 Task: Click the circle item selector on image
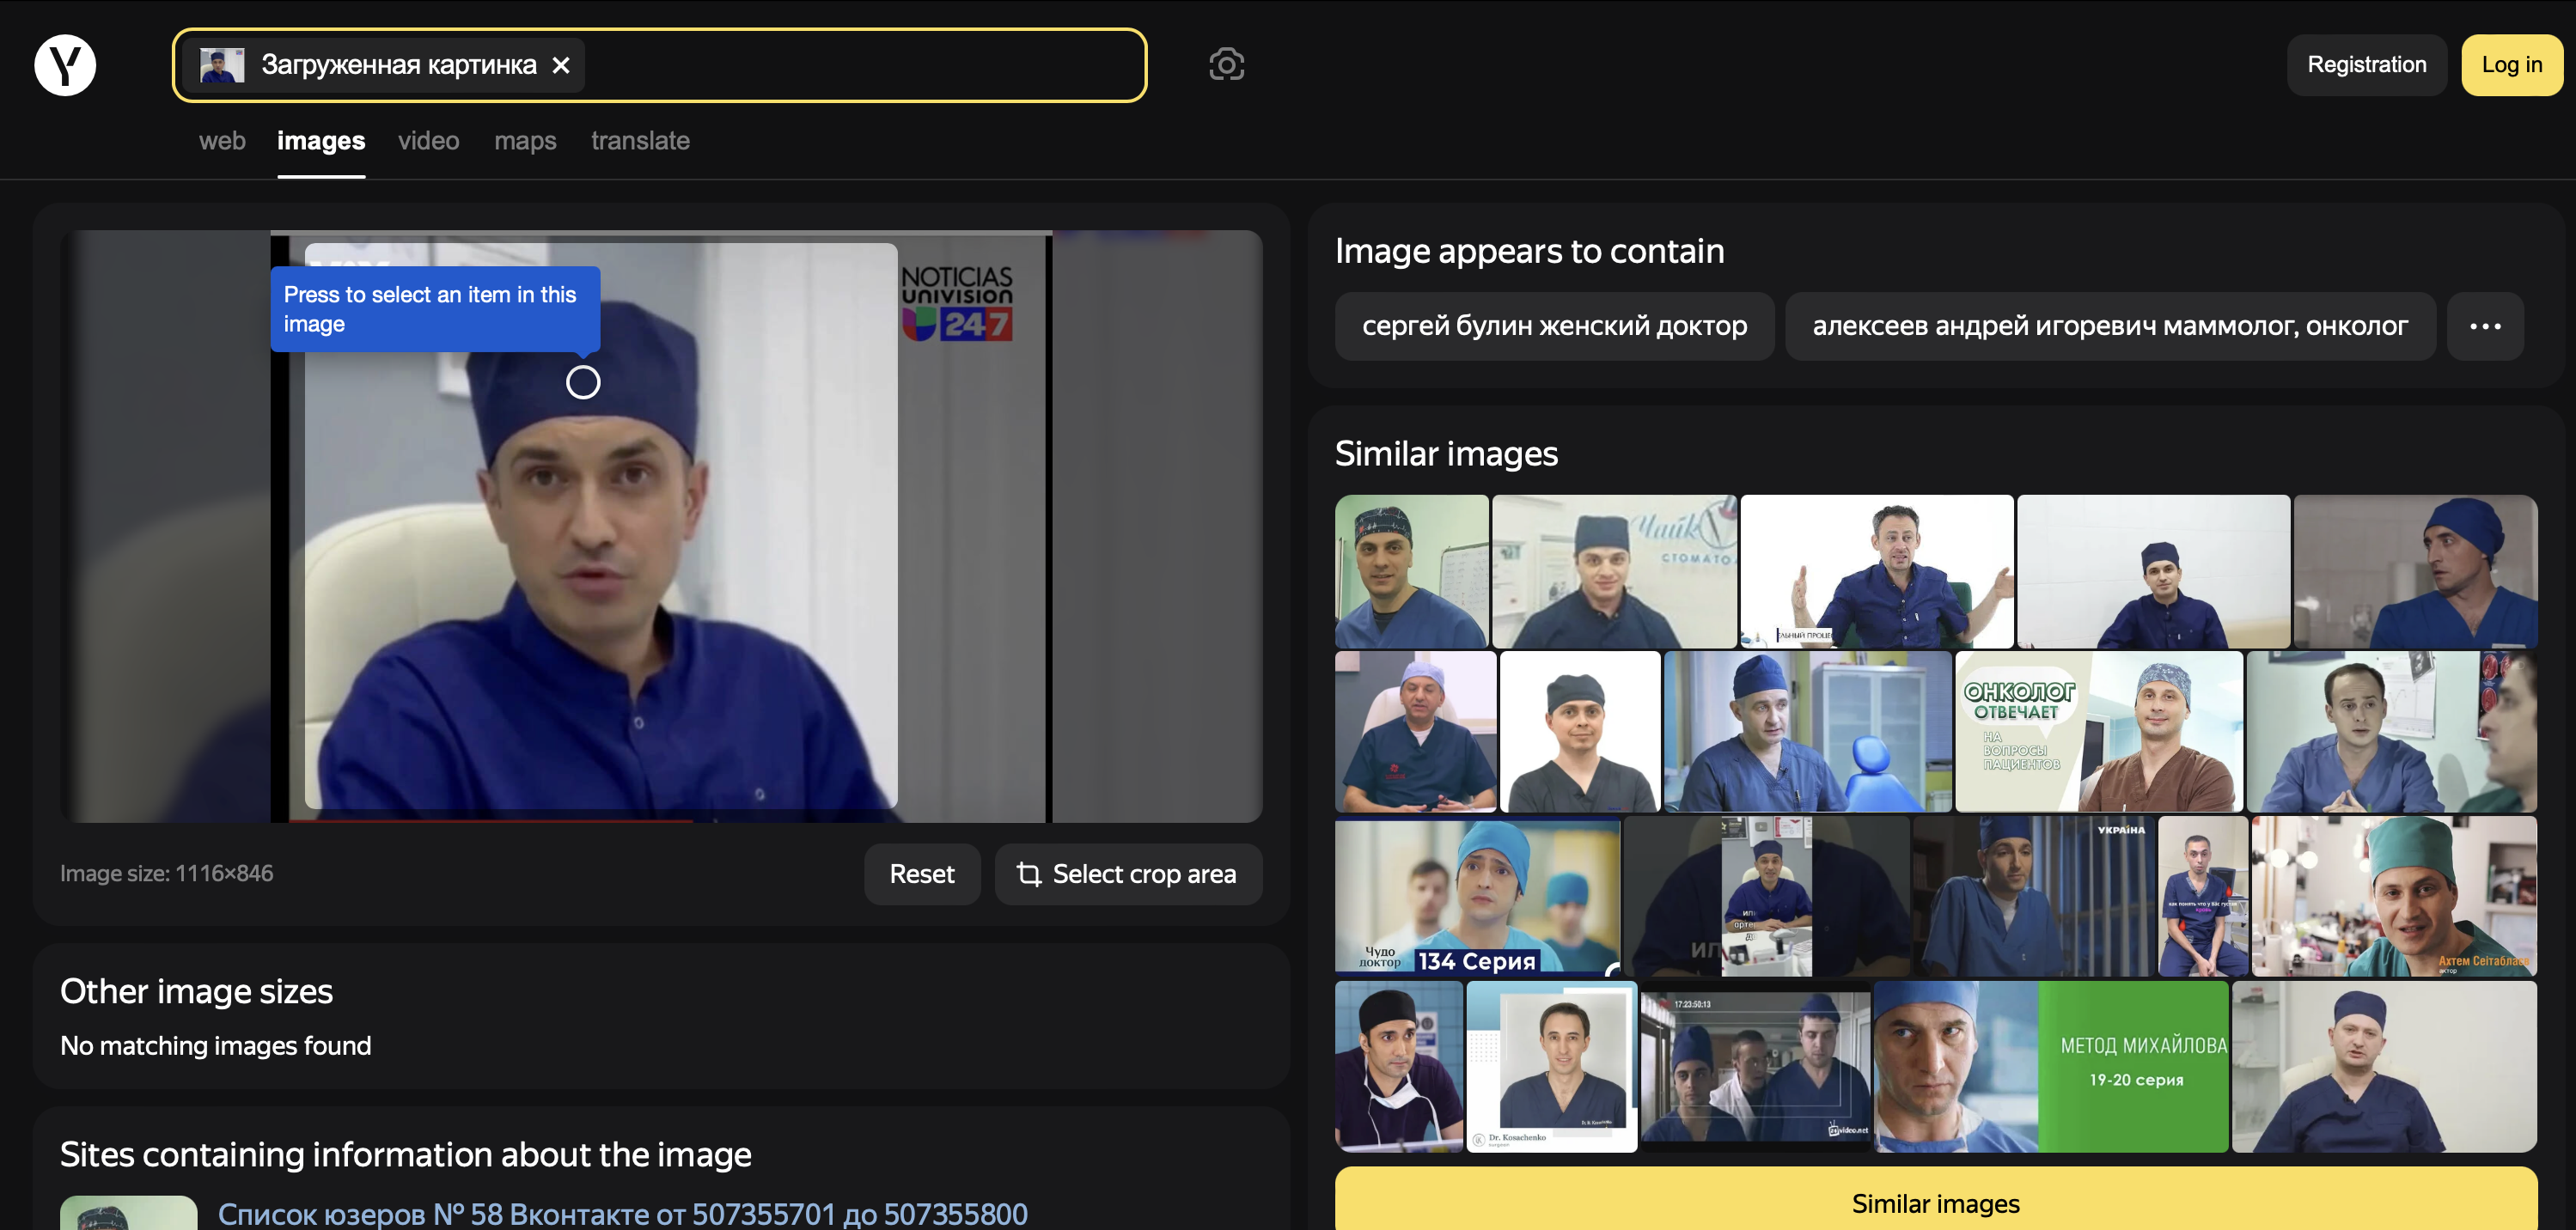pyautogui.click(x=583, y=382)
